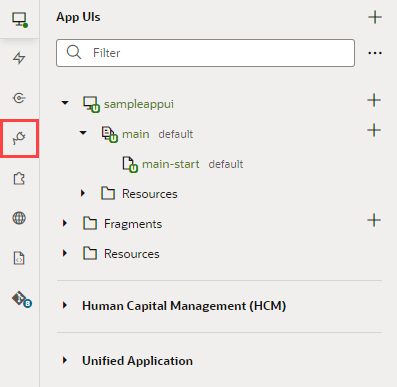The image size is (397, 387).
Task: Click the plus button next to Fragments
Action: point(374,220)
